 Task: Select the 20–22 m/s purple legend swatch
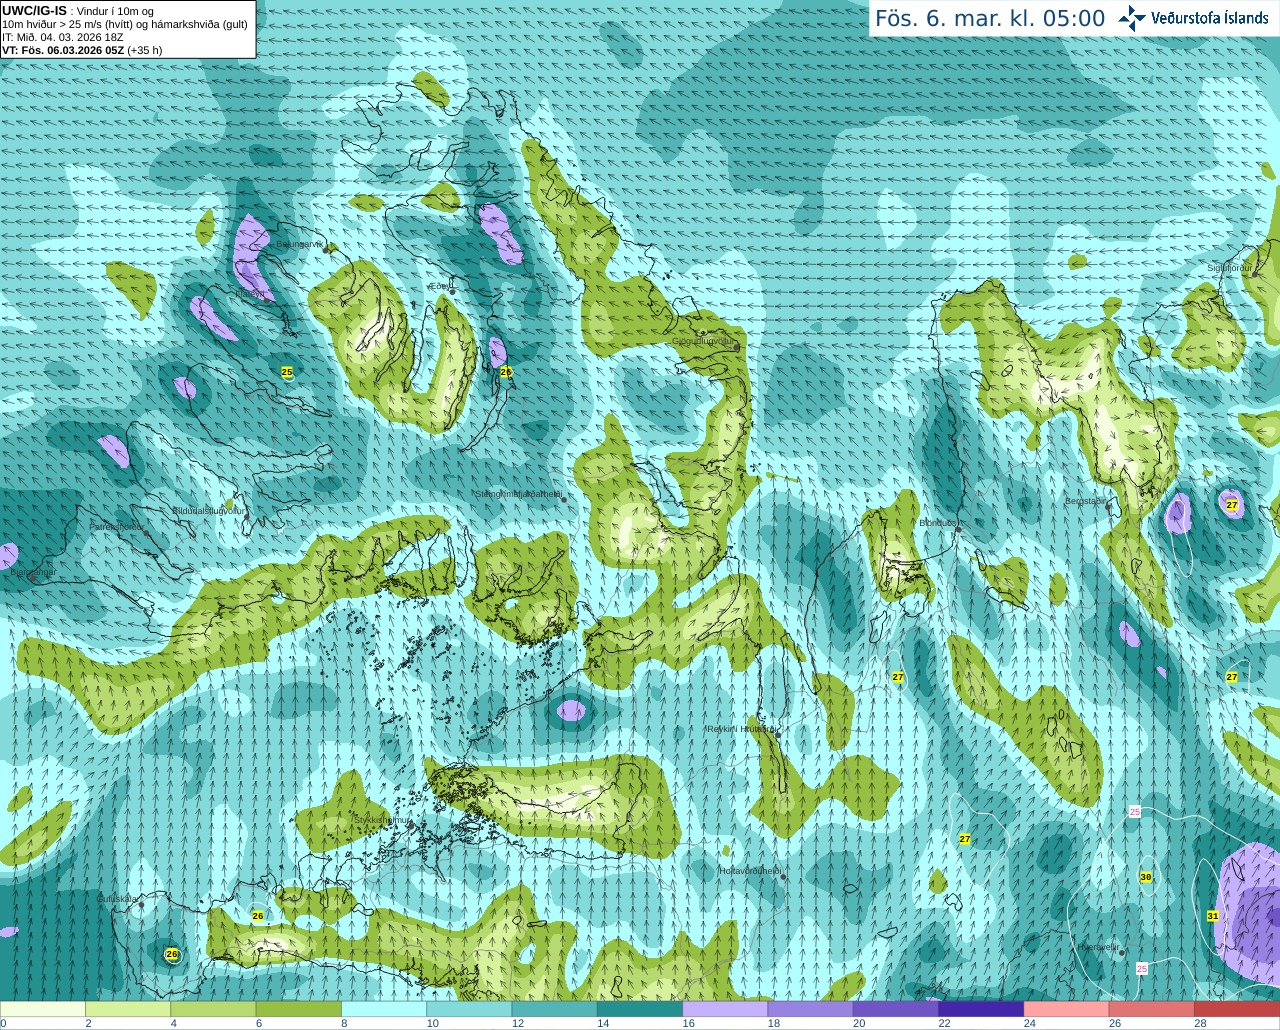(x=896, y=1008)
